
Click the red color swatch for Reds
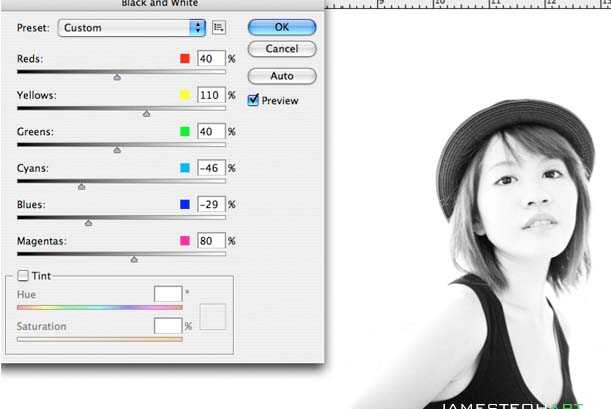(184, 59)
